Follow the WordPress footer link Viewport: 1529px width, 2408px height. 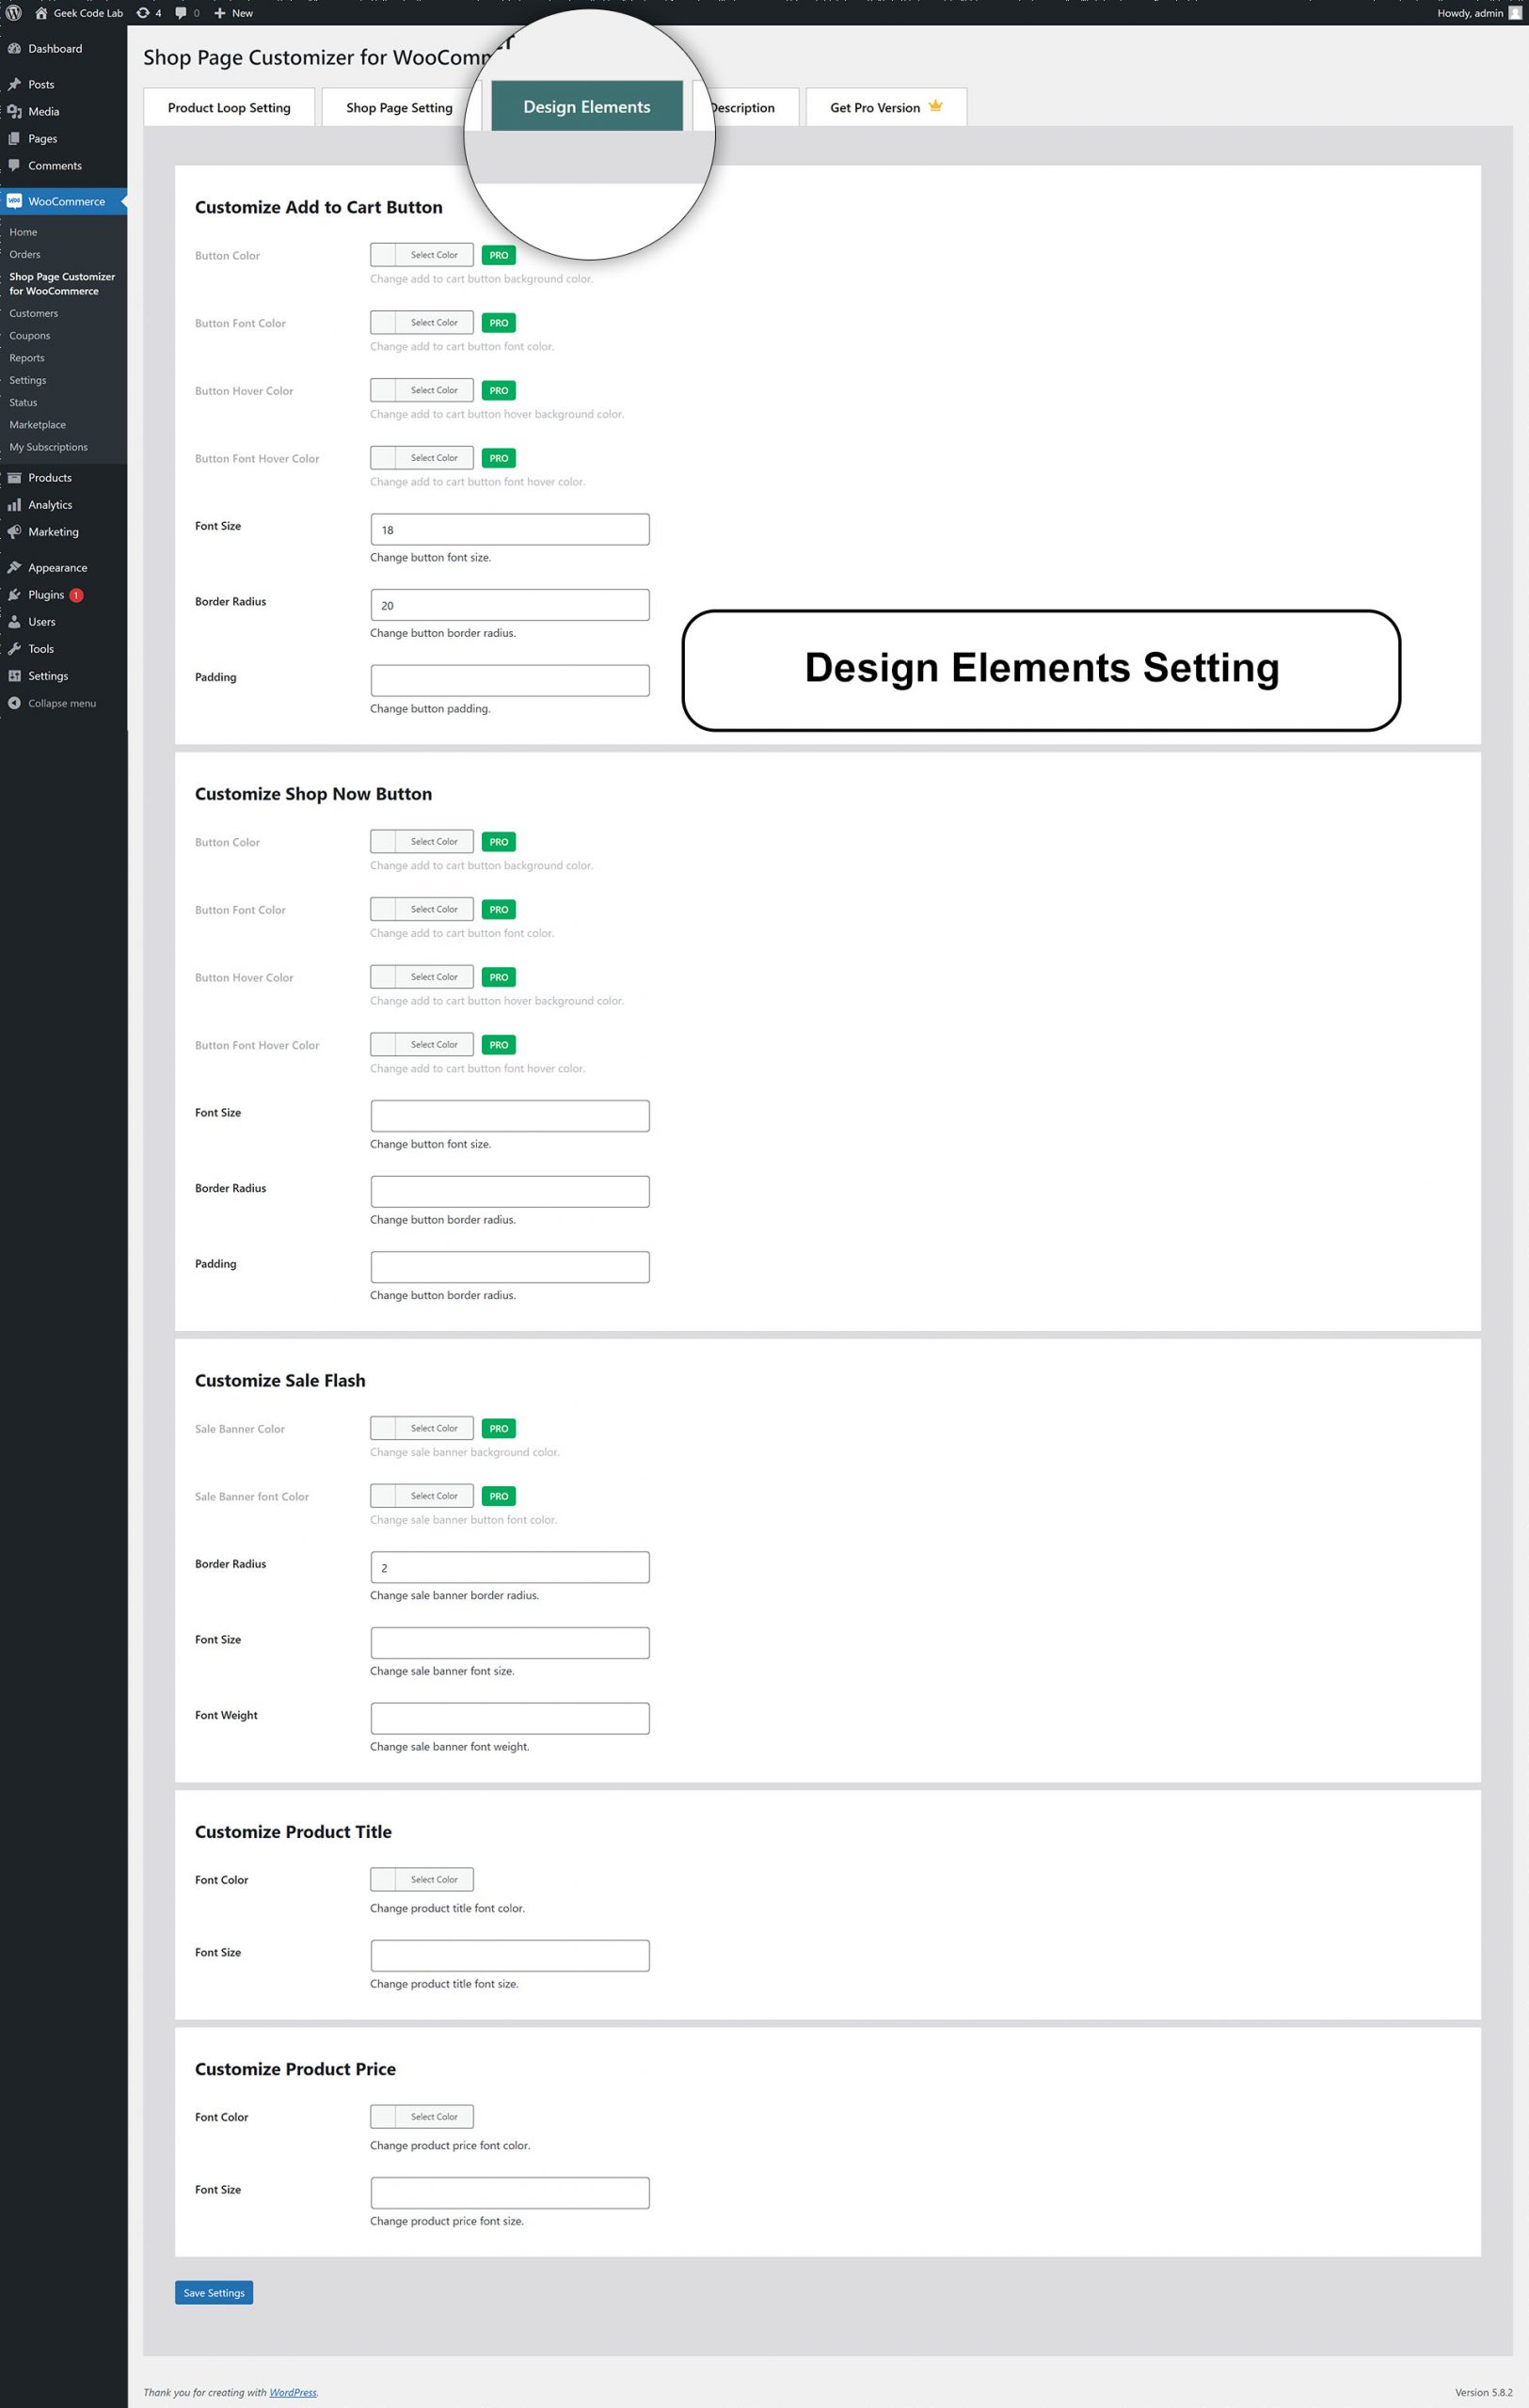coord(293,2393)
